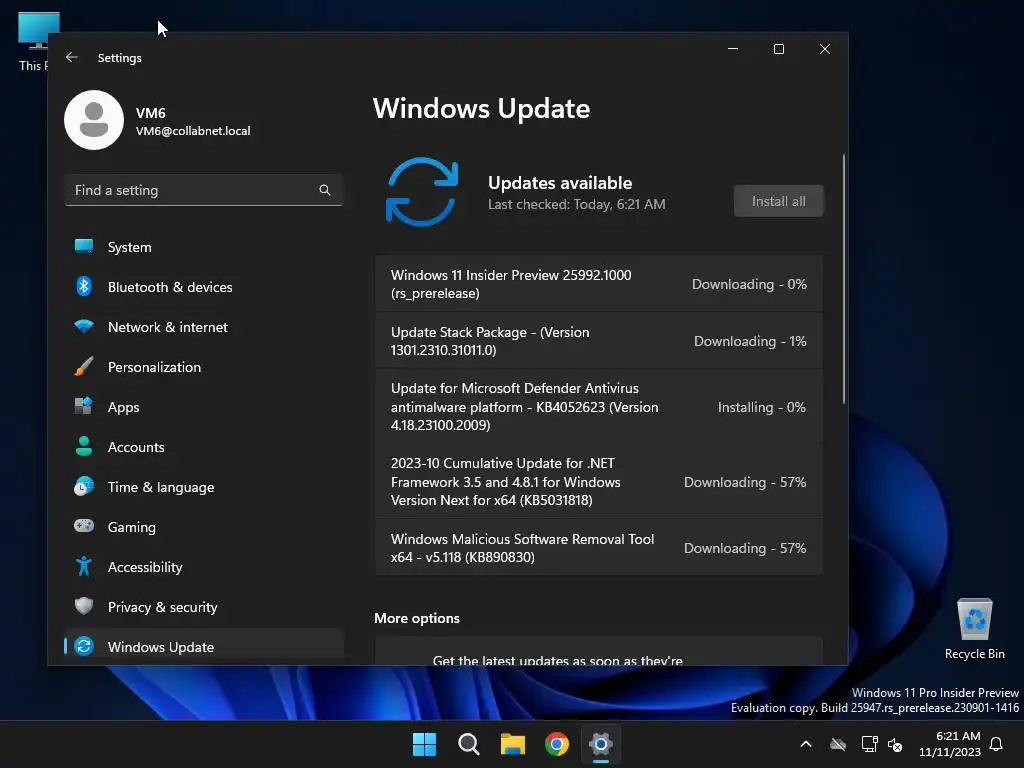The width and height of the screenshot is (1024, 768).
Task: Go to Bluetooth & devices
Action: [204, 287]
